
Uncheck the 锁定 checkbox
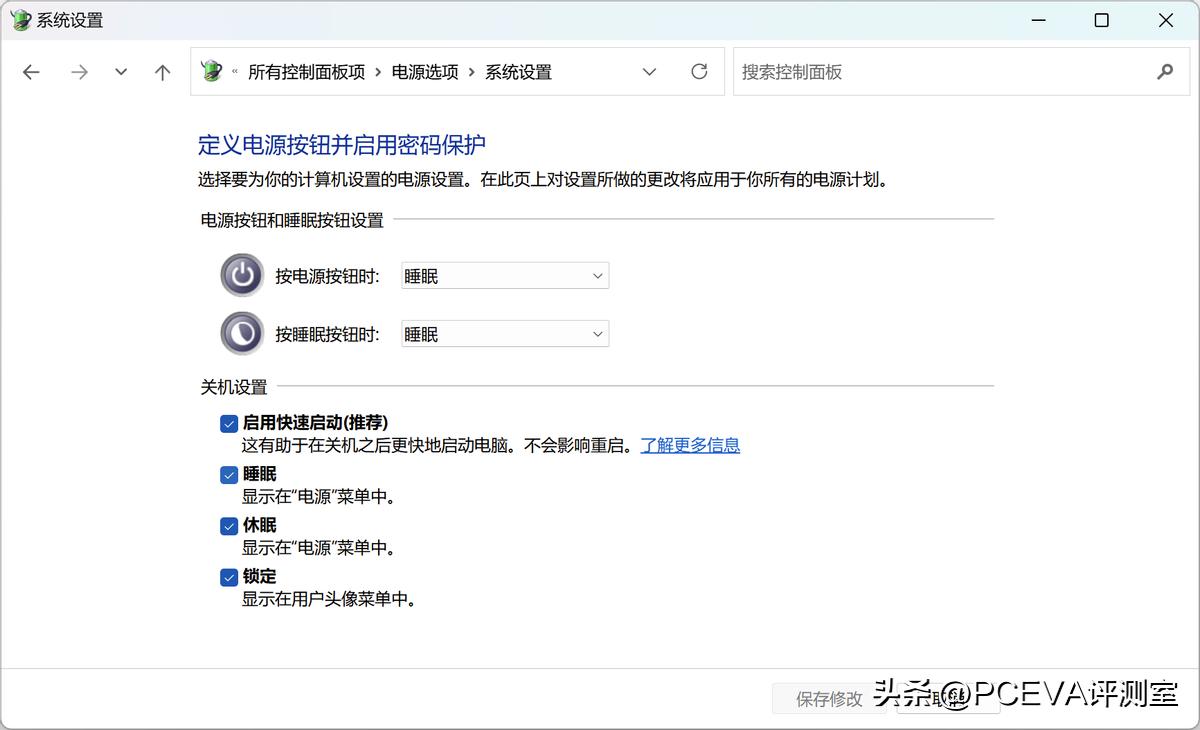pos(229,576)
